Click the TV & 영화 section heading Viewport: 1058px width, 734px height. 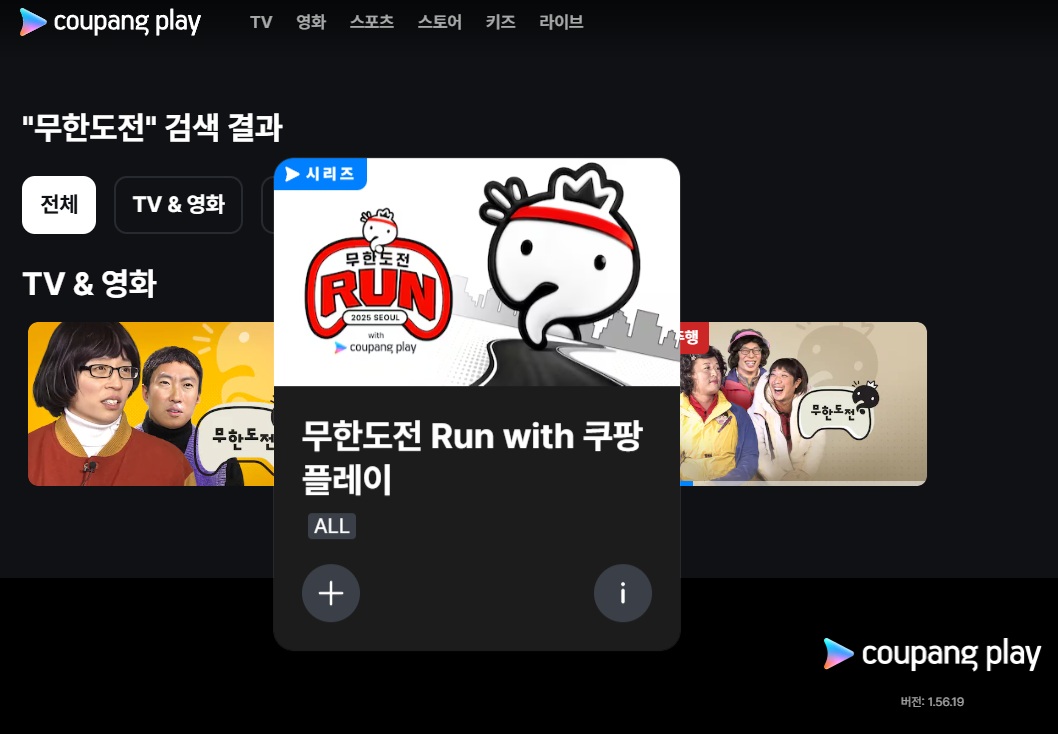point(90,283)
